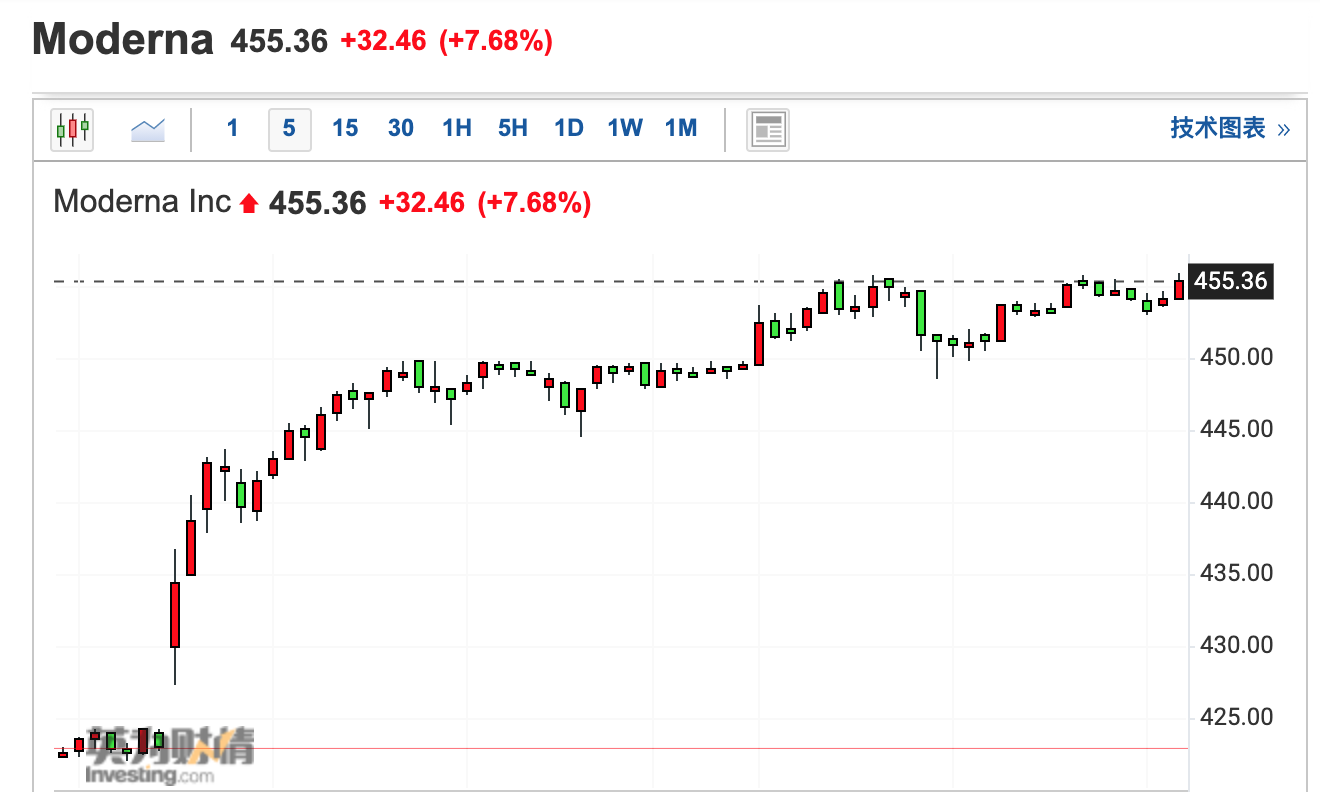Open the 技术图表 technical chart link
Viewport: 1320px width, 792px height.
tap(1230, 128)
